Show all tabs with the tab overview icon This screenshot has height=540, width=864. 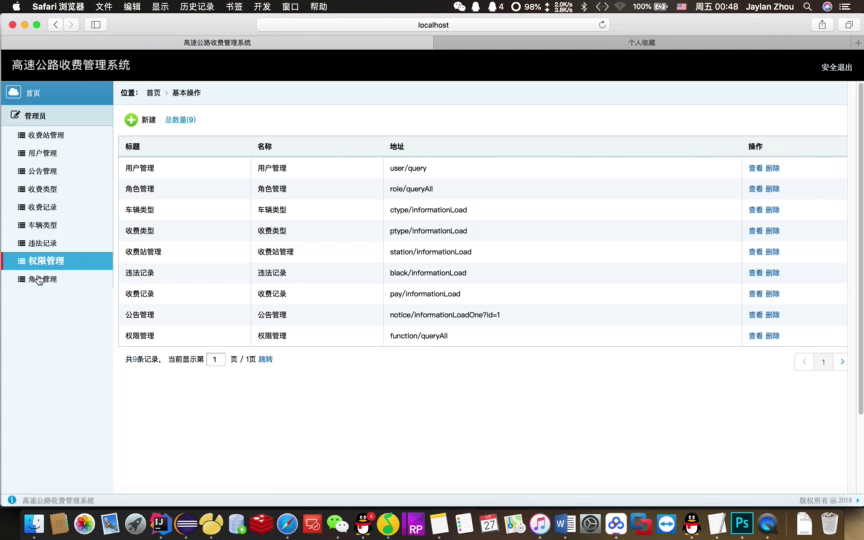[849, 24]
